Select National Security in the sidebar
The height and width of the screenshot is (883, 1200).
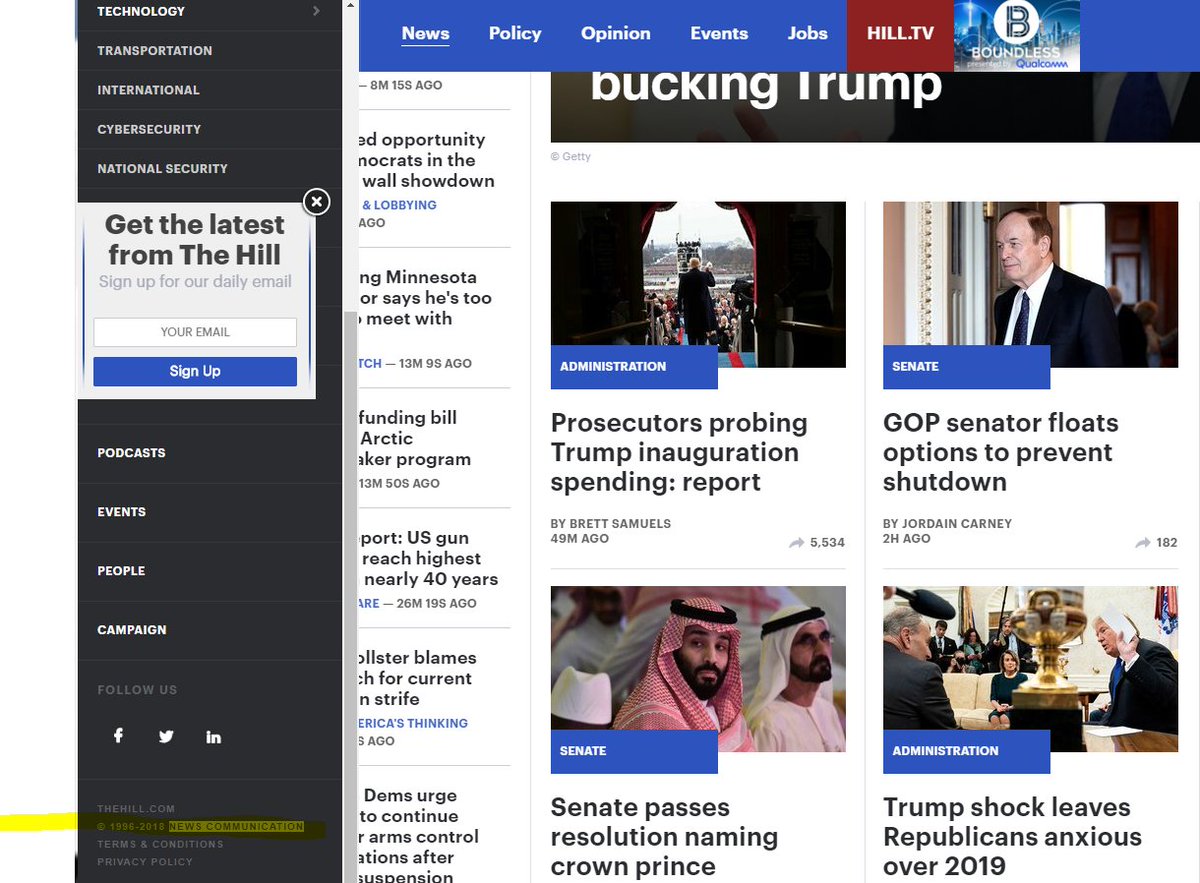pos(162,168)
